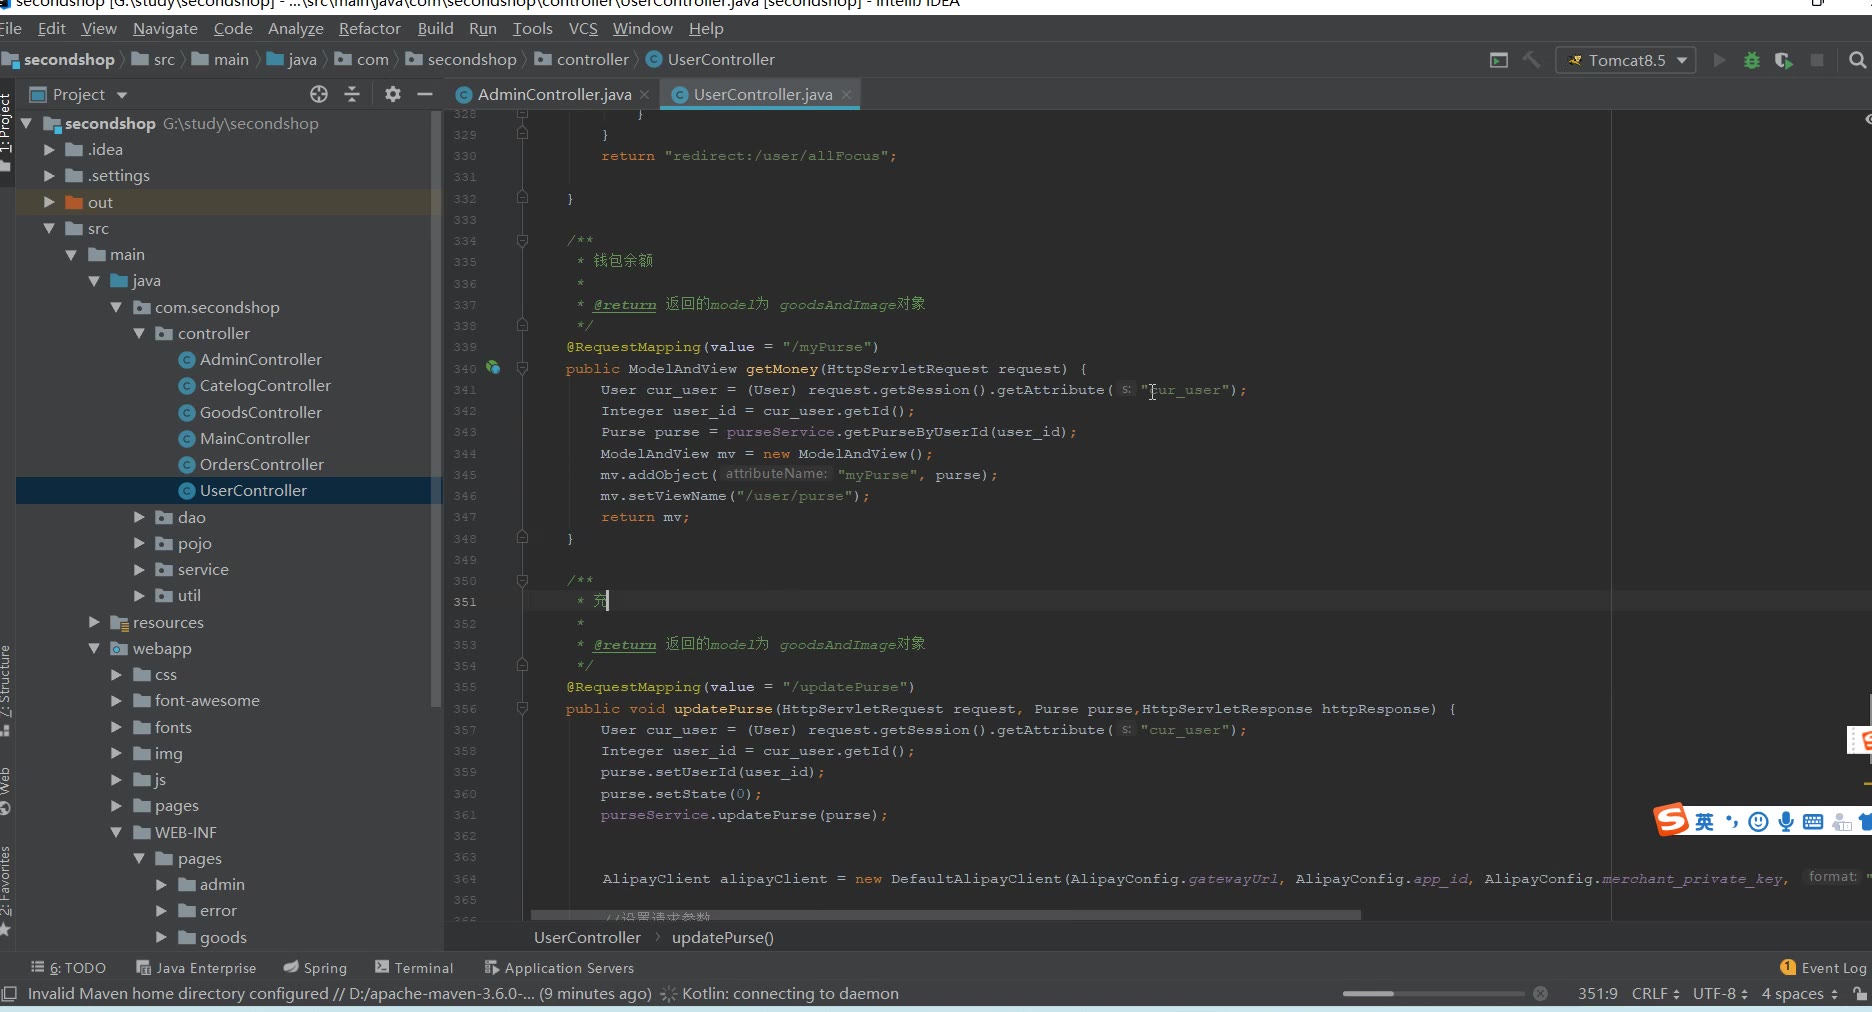Click the editor horizontal scrollbar

pyautogui.click(x=945, y=914)
